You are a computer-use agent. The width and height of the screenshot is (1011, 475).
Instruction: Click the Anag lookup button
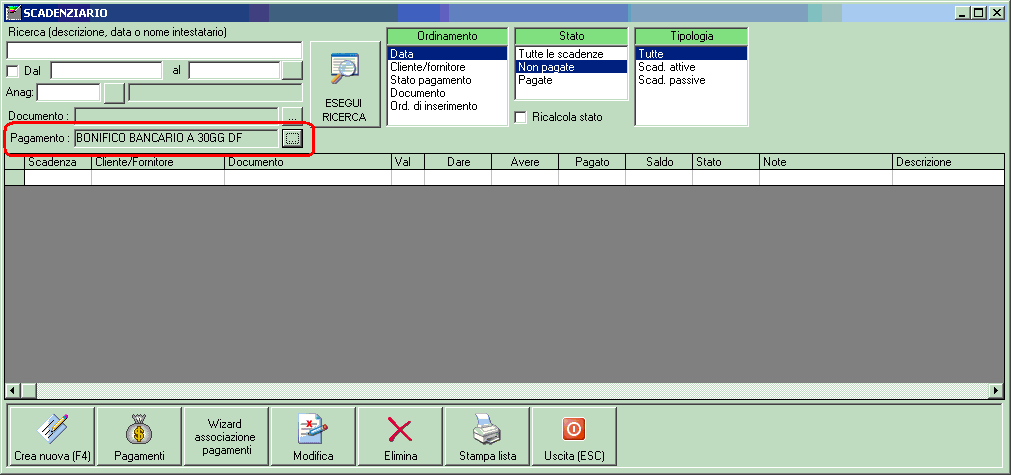(114, 93)
